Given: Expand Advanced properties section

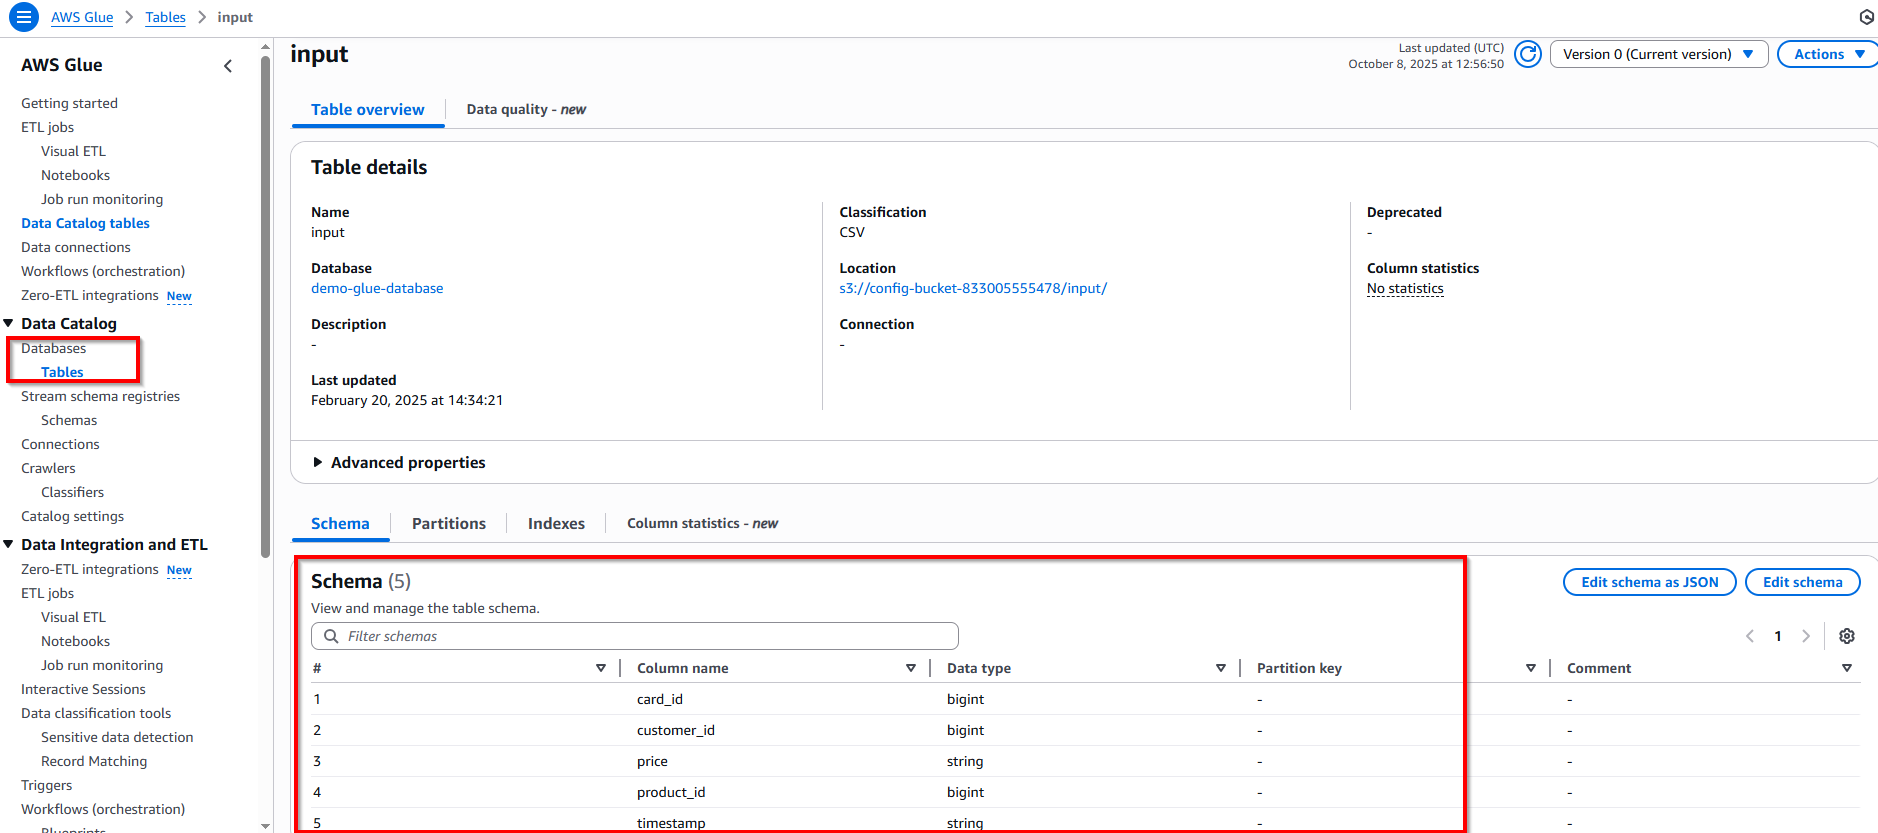Looking at the screenshot, I should point(318,462).
